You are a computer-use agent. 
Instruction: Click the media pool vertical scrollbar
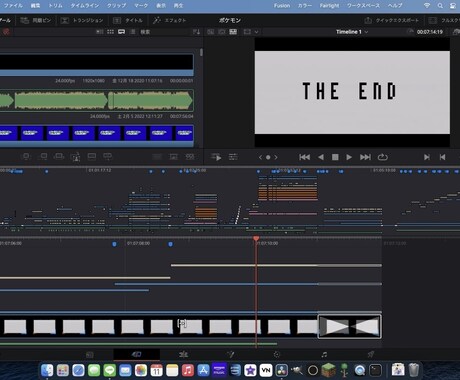(x=201, y=52)
